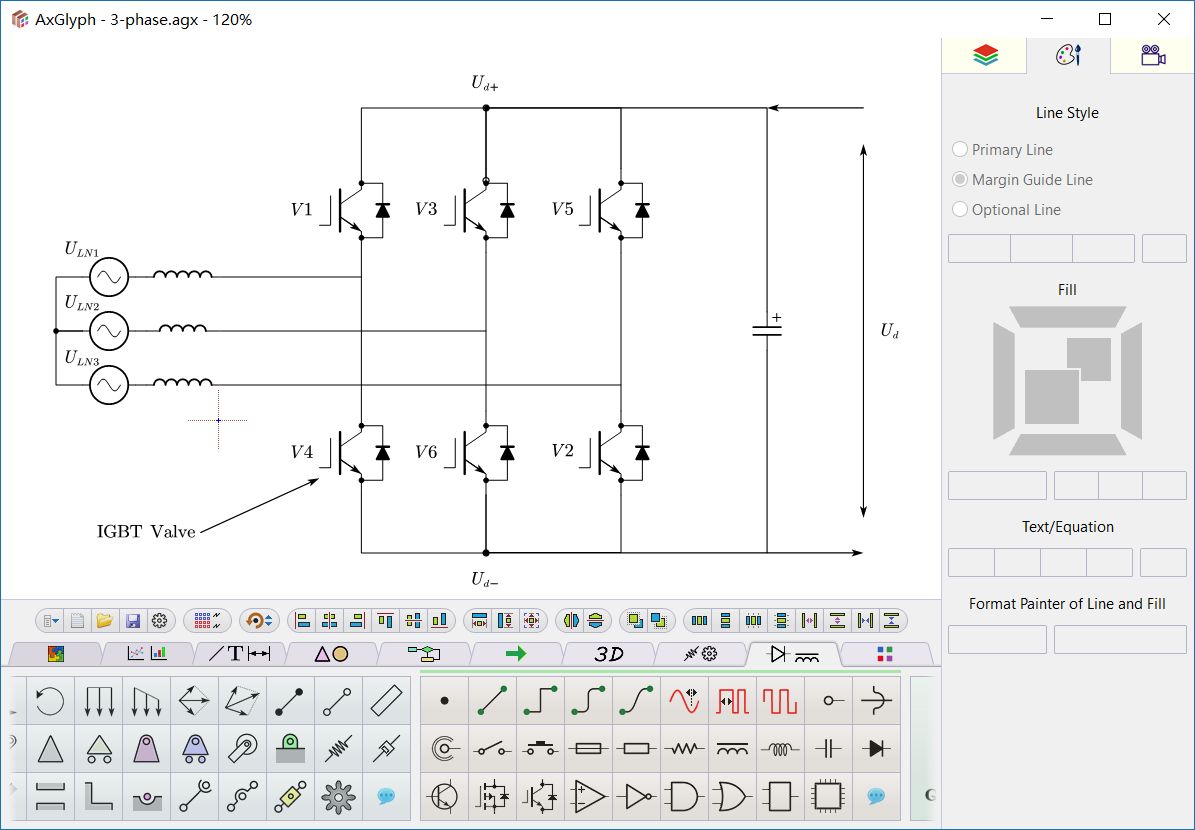Image resolution: width=1195 pixels, height=830 pixels.
Task: Select the IGBT symbol in the circuit palette
Action: 542,796
